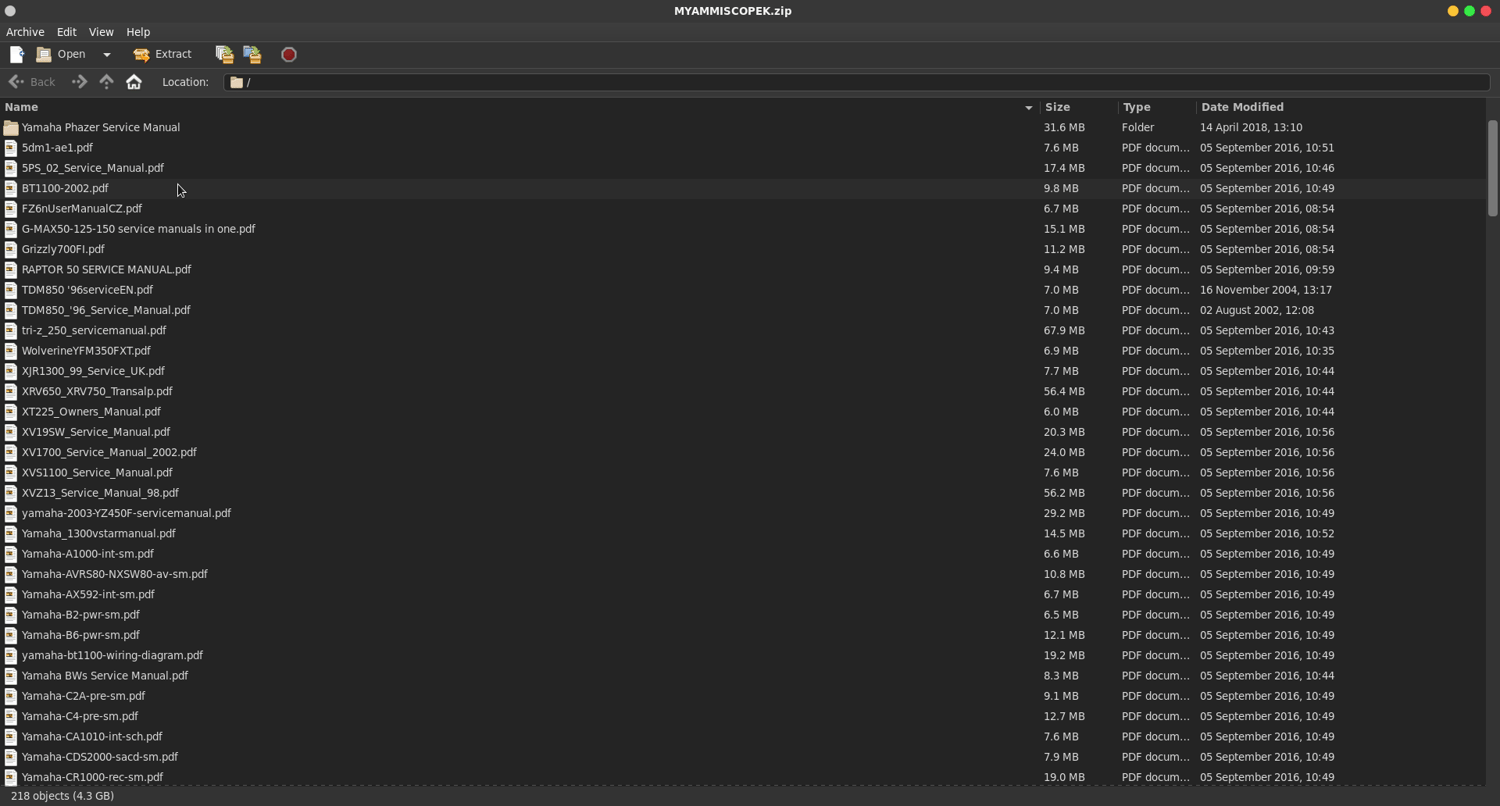Click the status bar text '218 objects (4.3 GB)'
Screen dimensions: 1500x806
click(62, 796)
